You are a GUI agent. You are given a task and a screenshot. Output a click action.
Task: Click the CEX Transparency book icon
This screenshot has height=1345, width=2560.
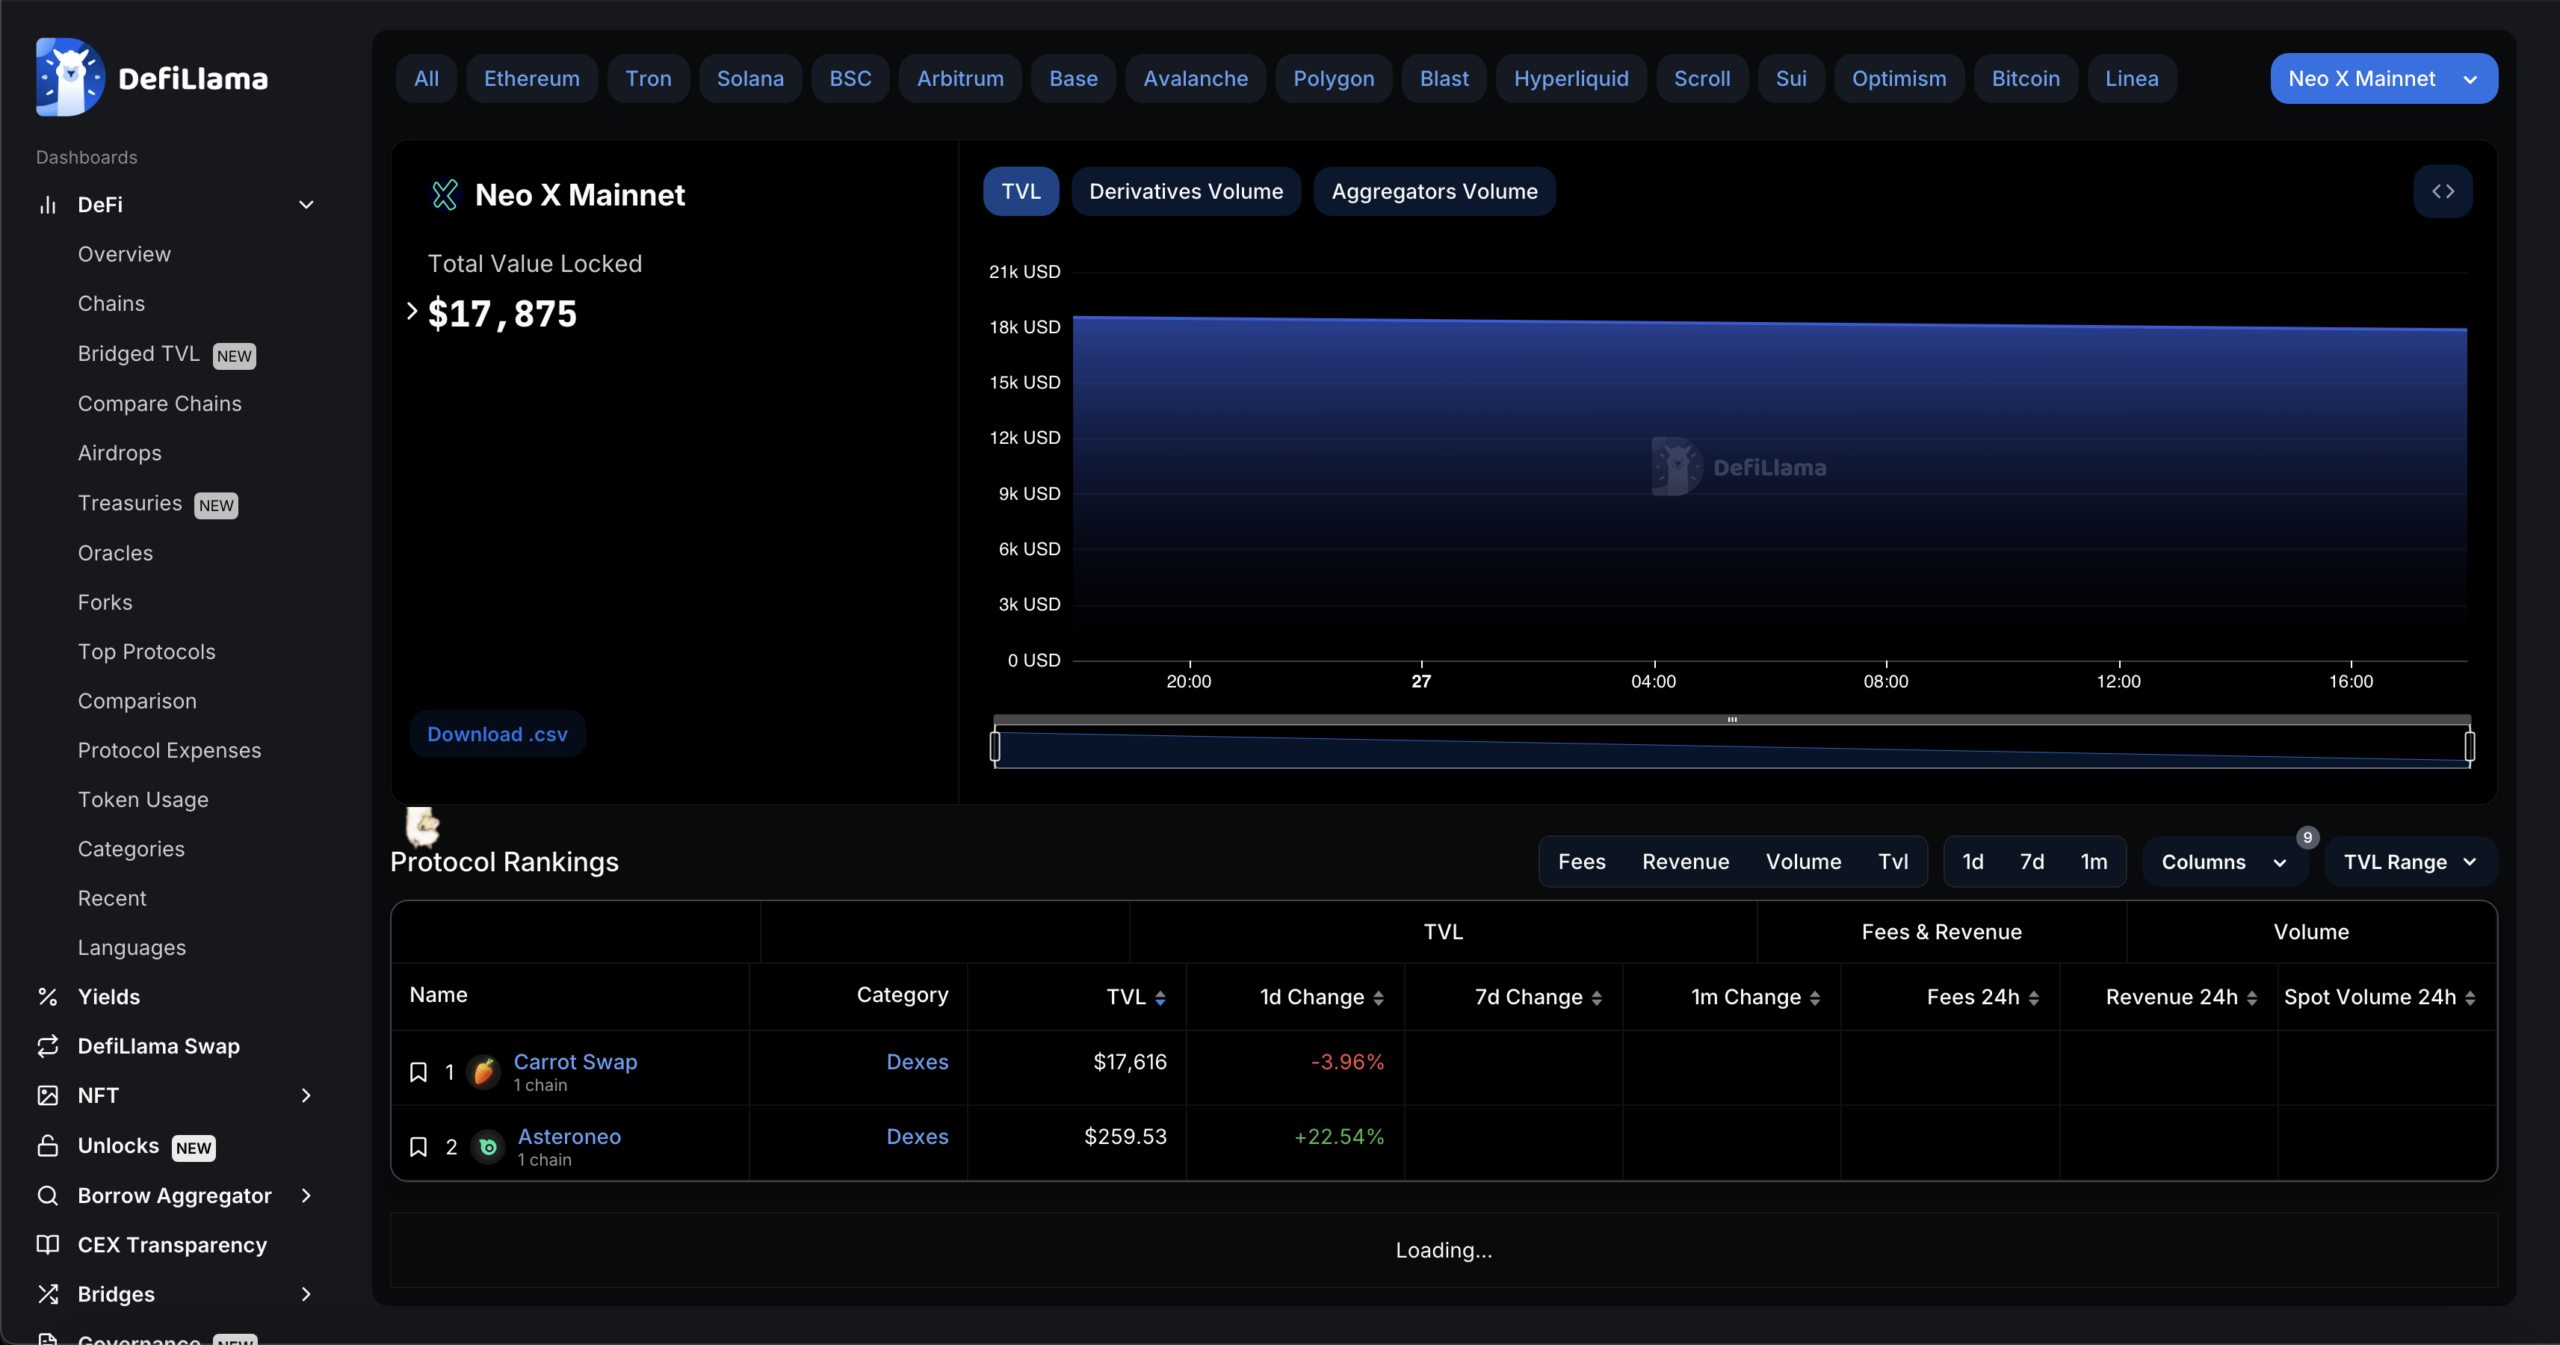tap(47, 1245)
